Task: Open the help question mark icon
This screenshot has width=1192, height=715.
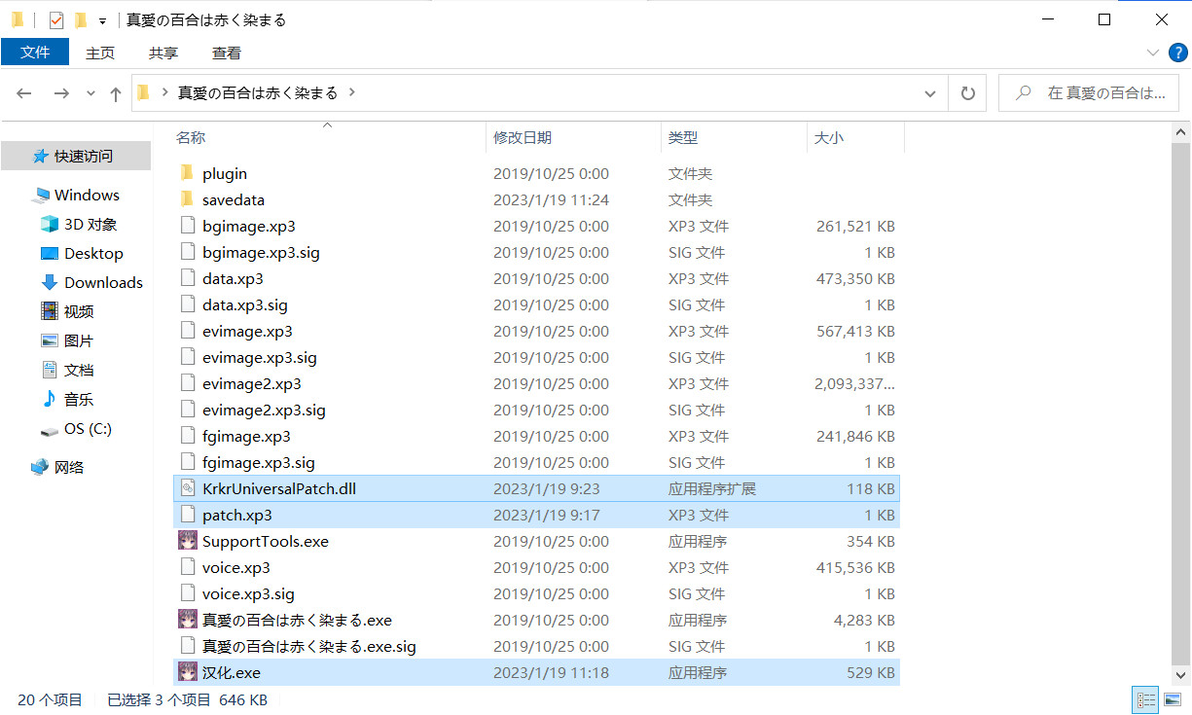Action: click(x=1178, y=52)
